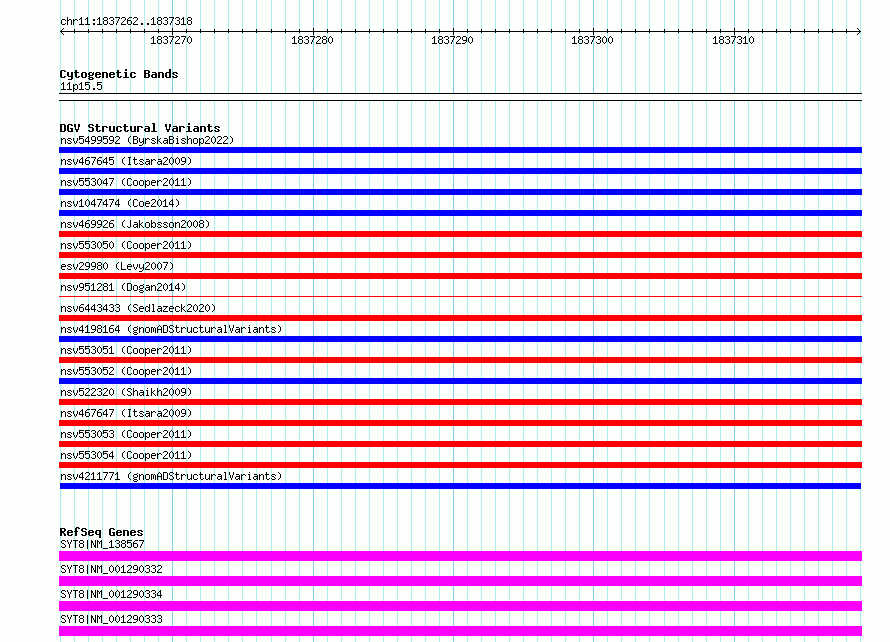Click the esv29980 (Levy2007) label
The image size is (890, 642).
tap(117, 266)
